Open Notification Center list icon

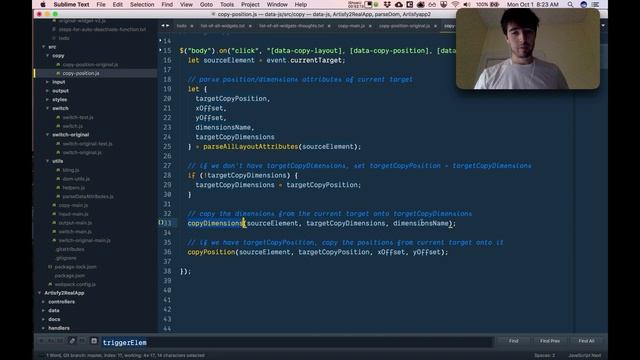click(596, 4)
